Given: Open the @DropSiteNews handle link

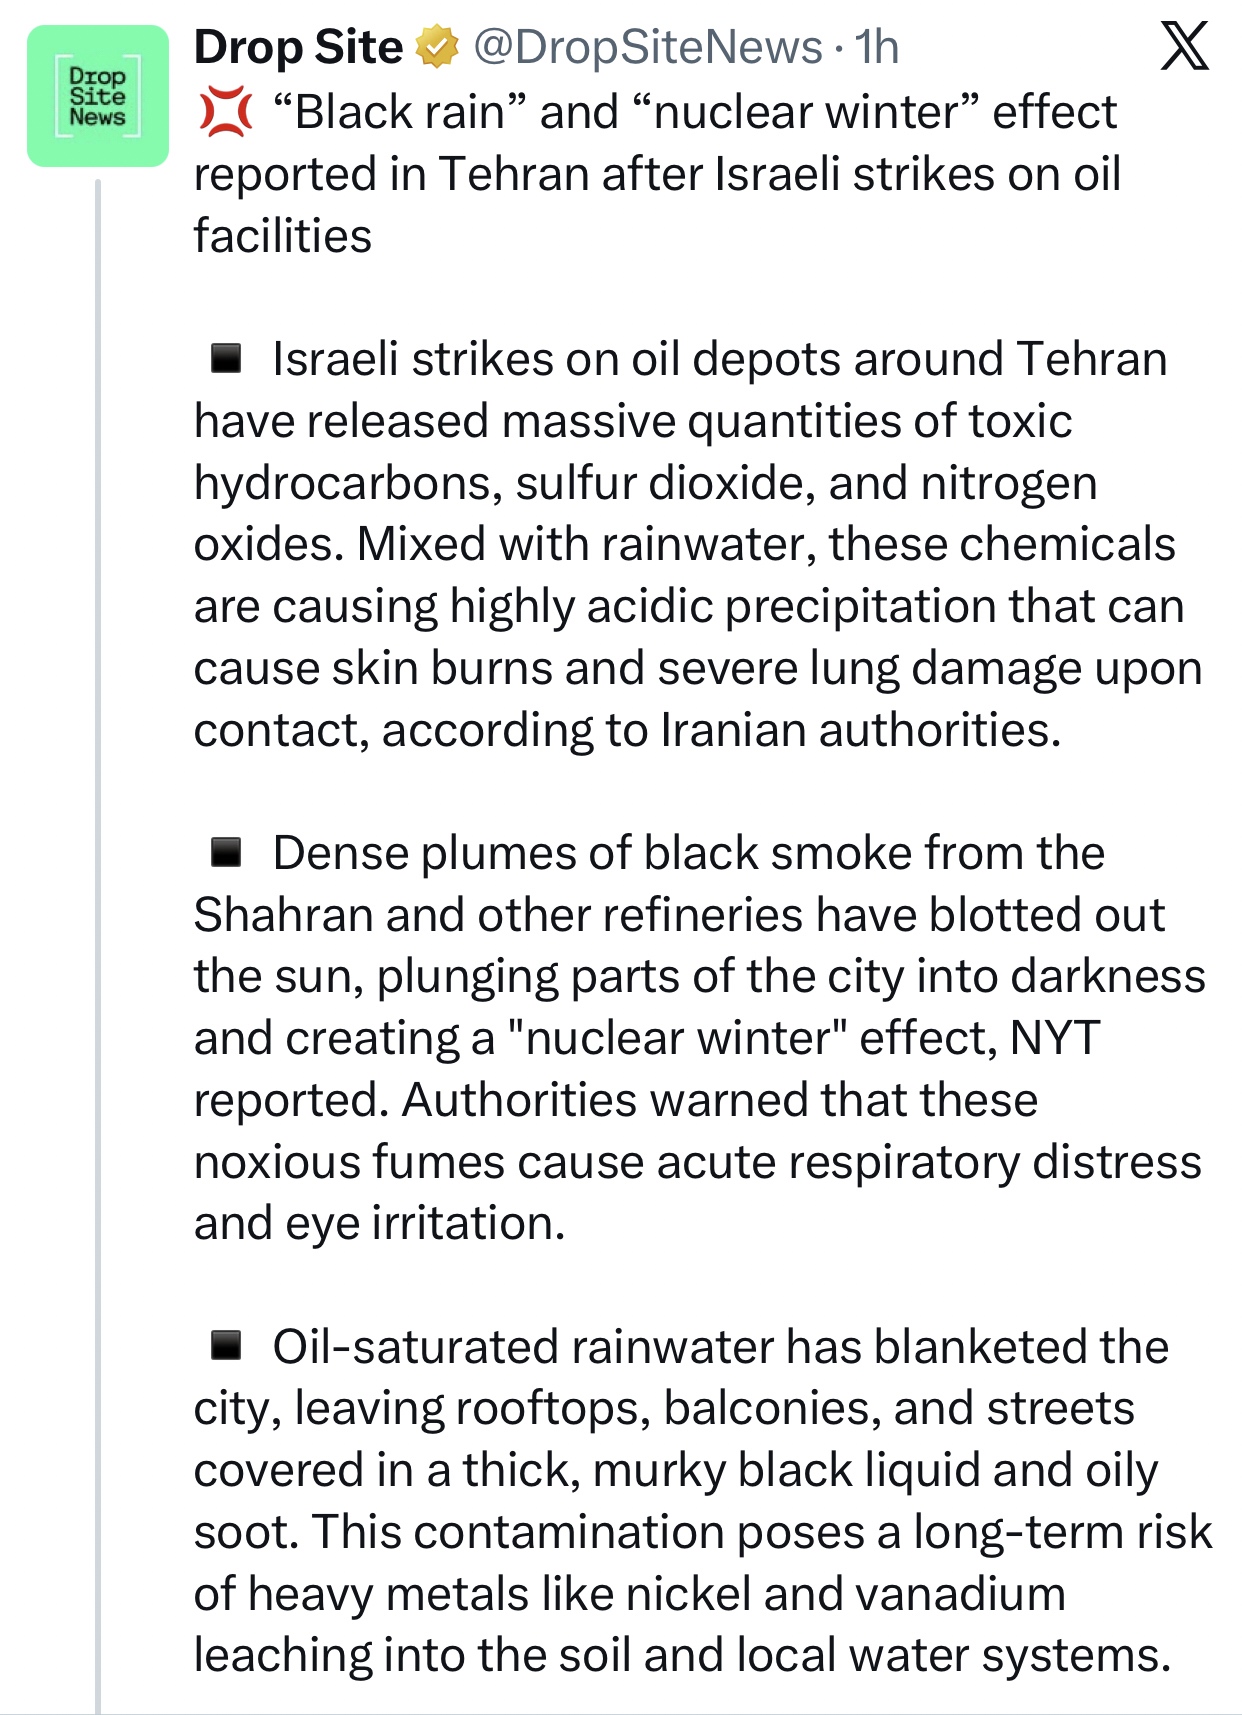Looking at the screenshot, I should pyautogui.click(x=646, y=47).
